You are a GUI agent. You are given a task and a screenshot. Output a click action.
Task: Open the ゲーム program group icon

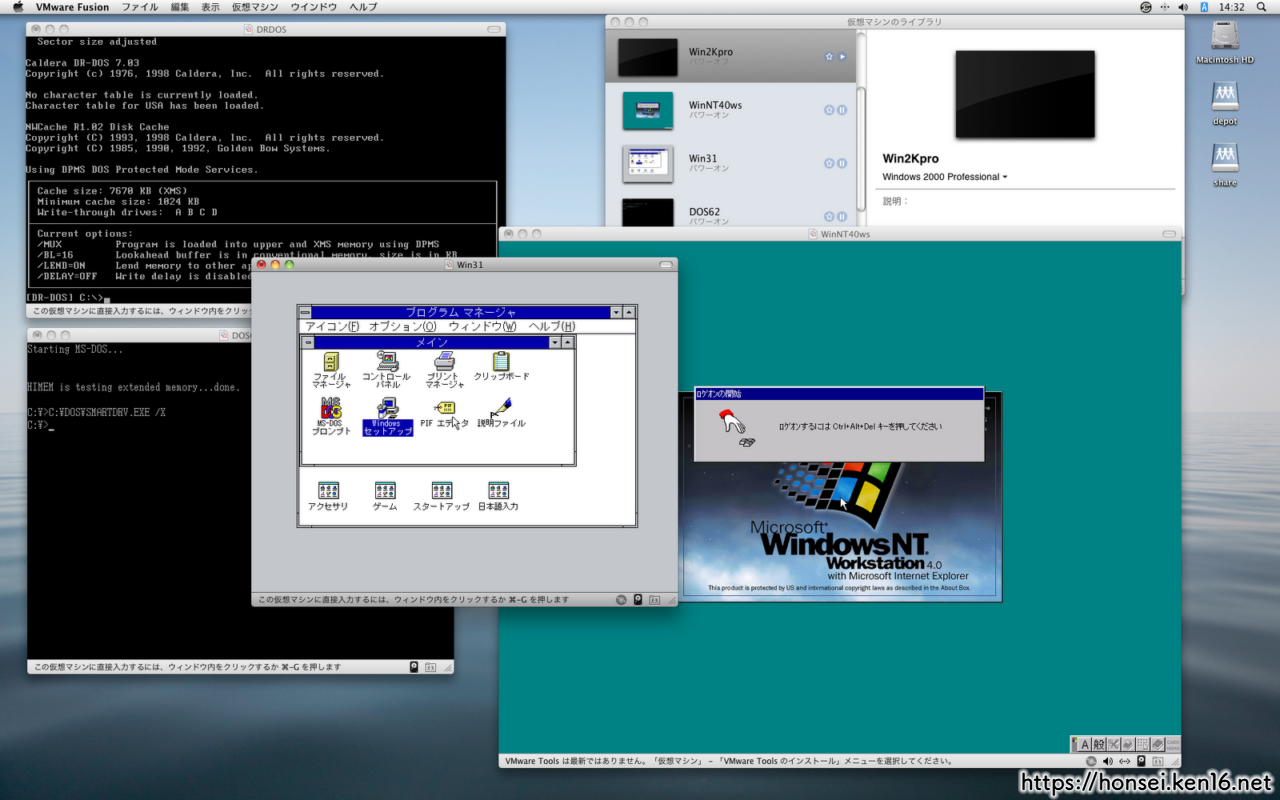tap(385, 490)
